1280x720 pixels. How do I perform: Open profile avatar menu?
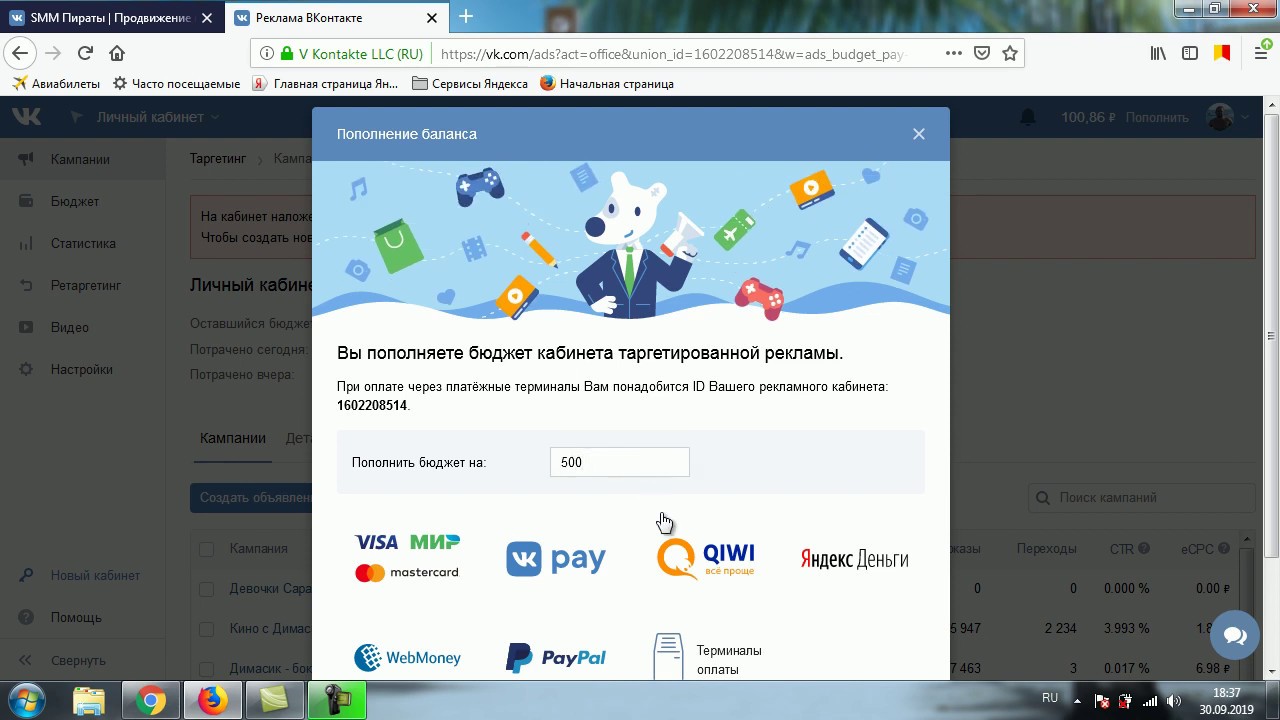pyautogui.click(x=1228, y=117)
